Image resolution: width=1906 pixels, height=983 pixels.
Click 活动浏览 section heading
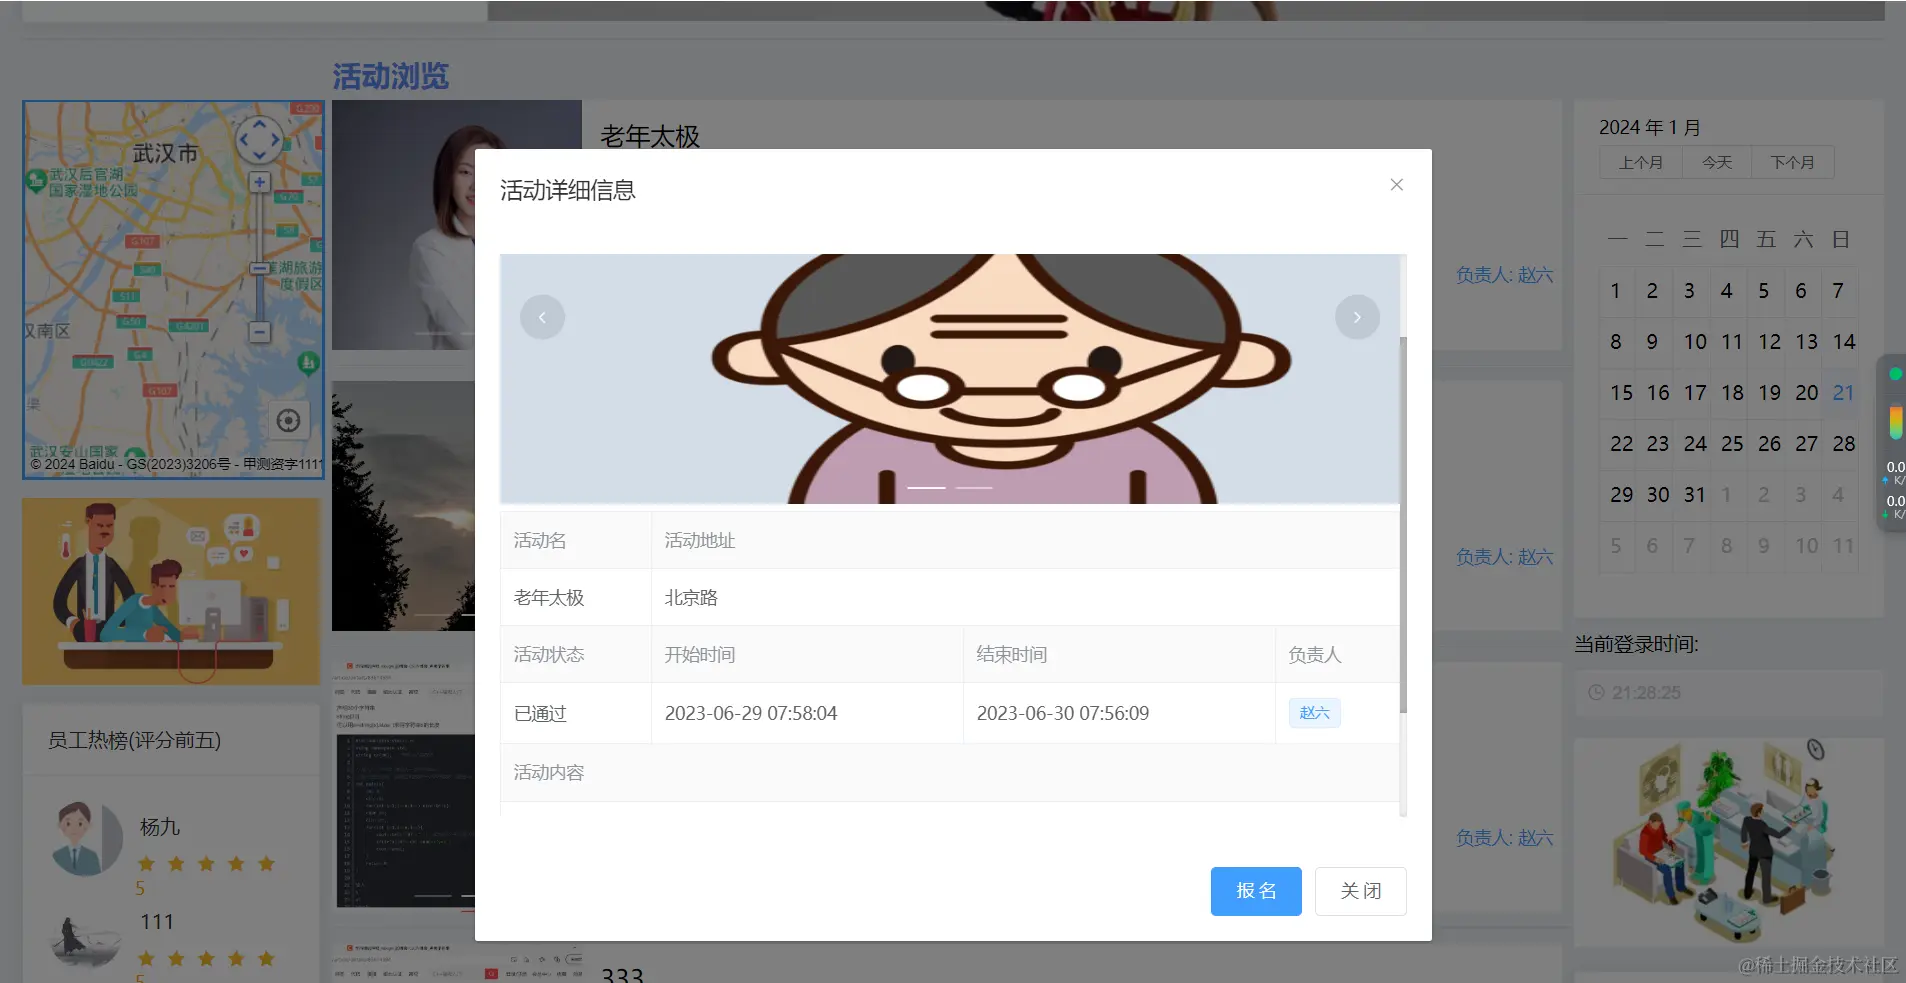pos(390,76)
